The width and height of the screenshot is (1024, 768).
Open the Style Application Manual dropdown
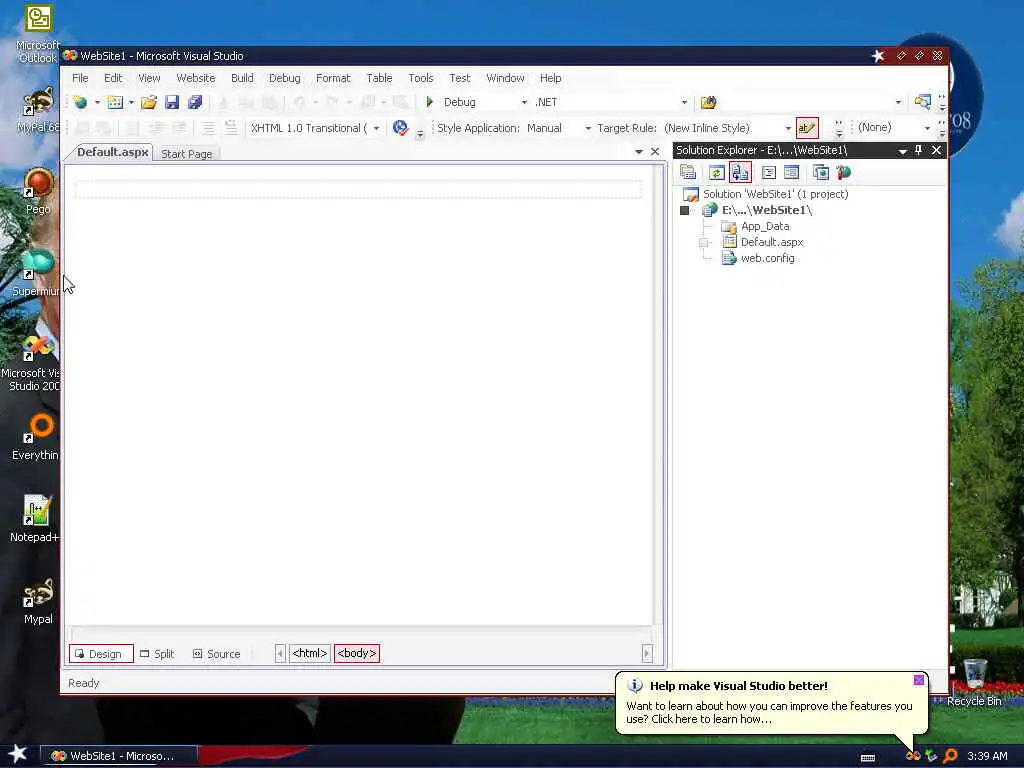(x=588, y=128)
